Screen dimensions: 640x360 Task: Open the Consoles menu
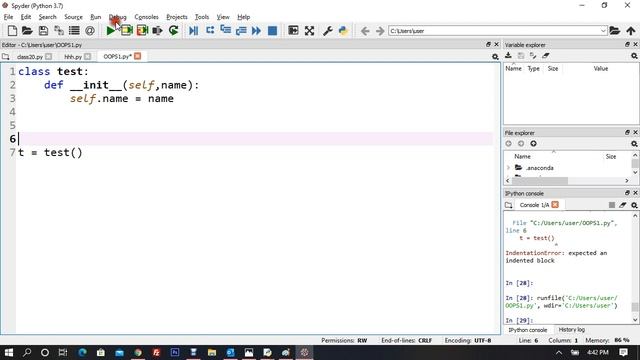(x=146, y=17)
